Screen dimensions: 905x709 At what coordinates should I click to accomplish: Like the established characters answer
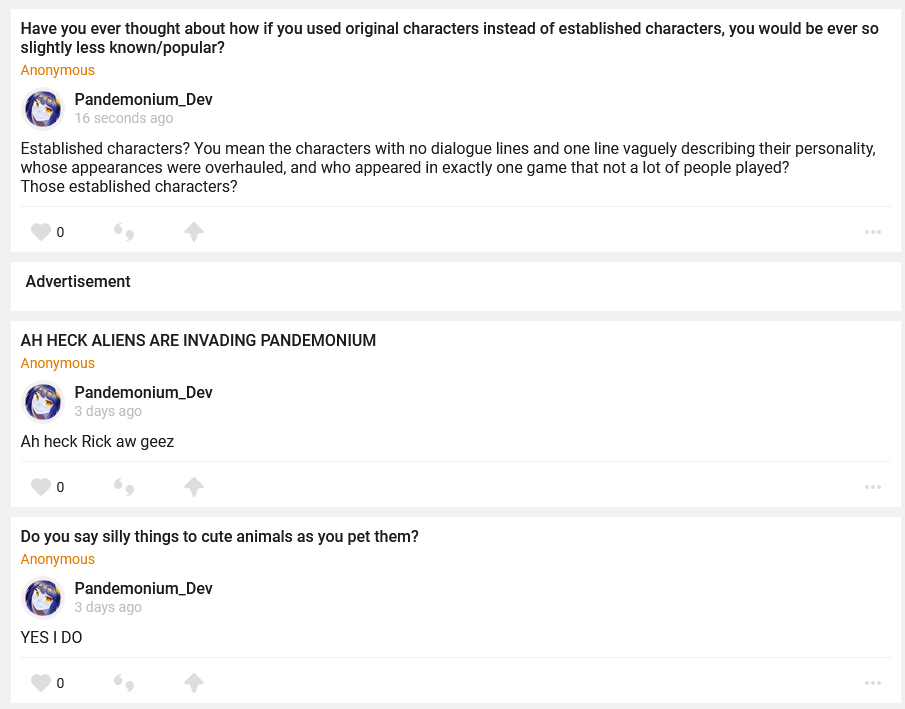[41, 232]
